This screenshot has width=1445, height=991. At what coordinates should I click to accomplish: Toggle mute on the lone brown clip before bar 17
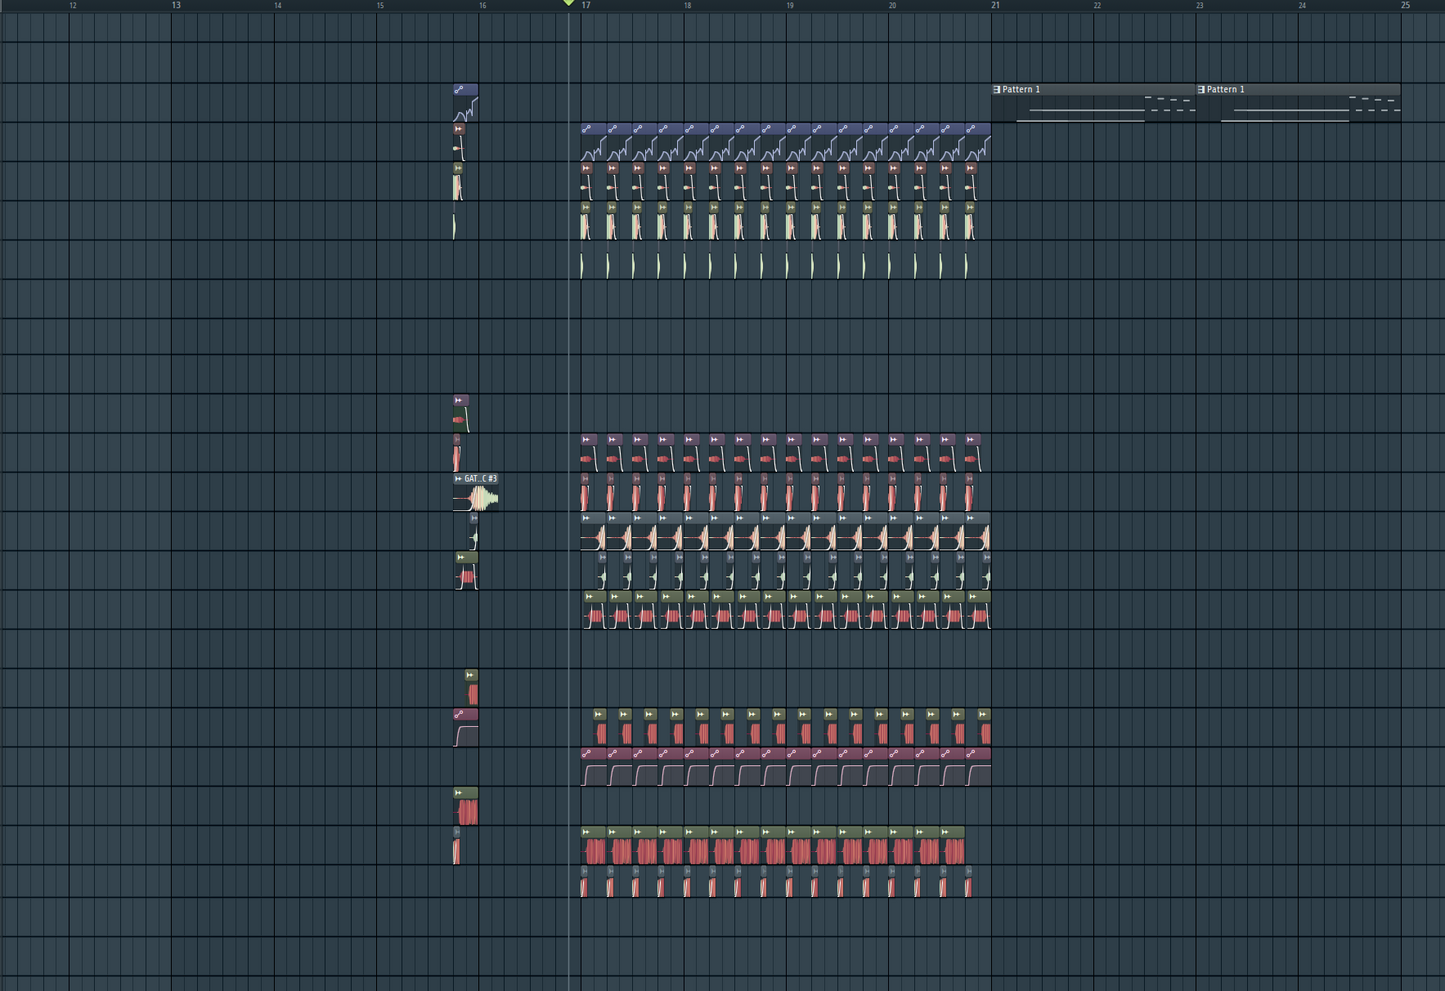pyautogui.click(x=457, y=129)
